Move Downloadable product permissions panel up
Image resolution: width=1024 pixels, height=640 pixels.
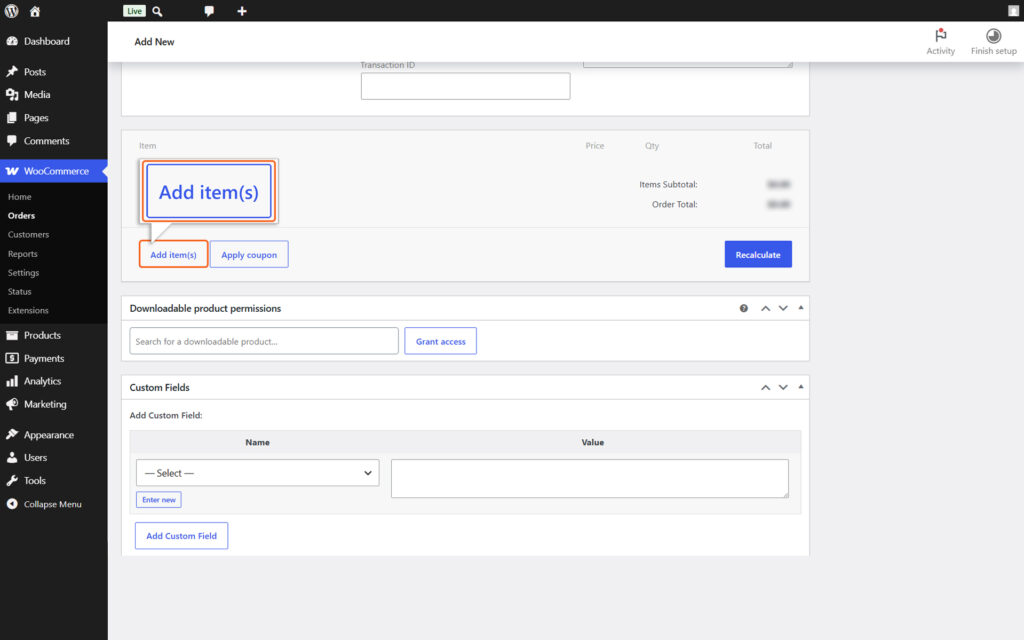tap(765, 308)
